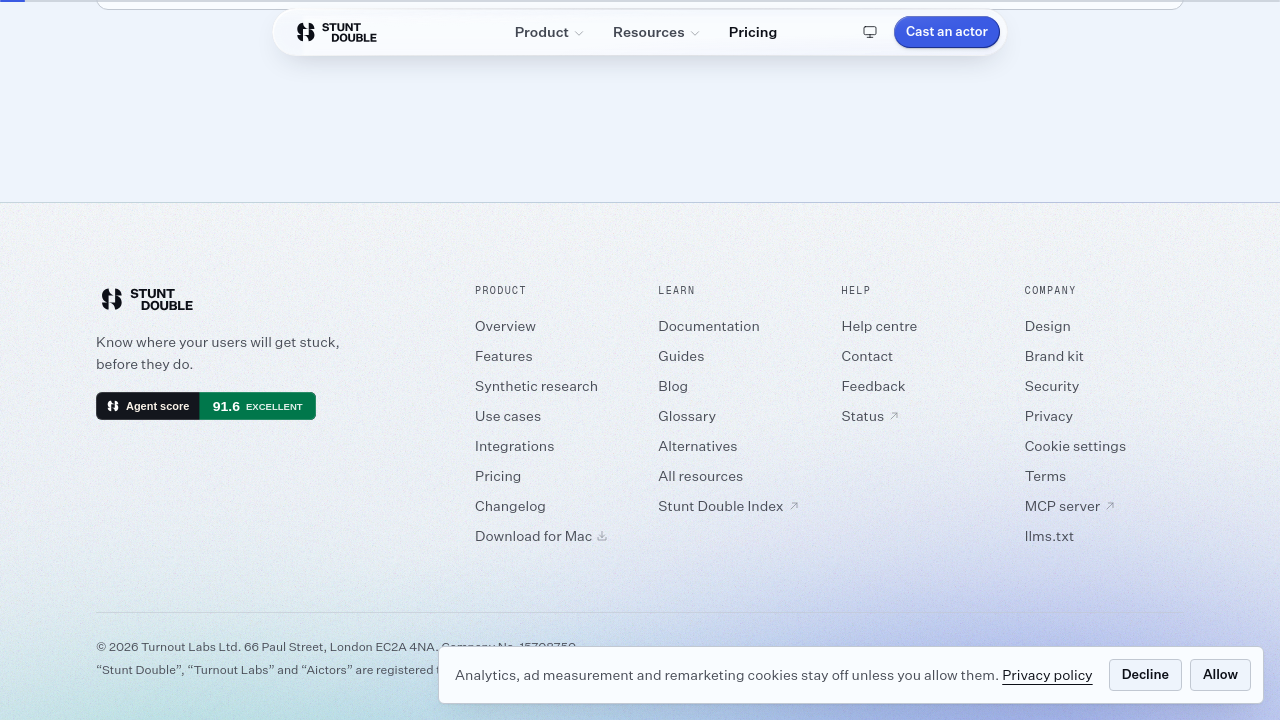Screen dimensions: 1280x720
Task: Click the Feedback link
Action: [x=873, y=386]
